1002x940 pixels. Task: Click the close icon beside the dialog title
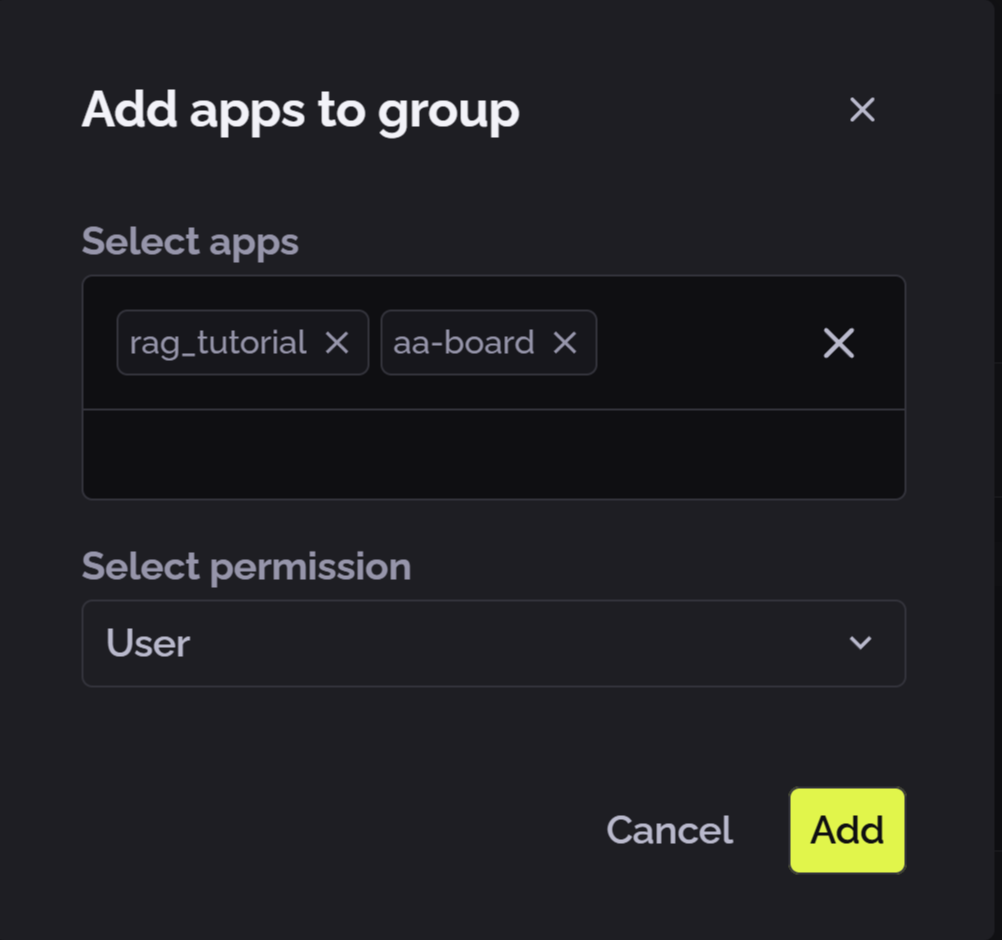[x=861, y=110]
